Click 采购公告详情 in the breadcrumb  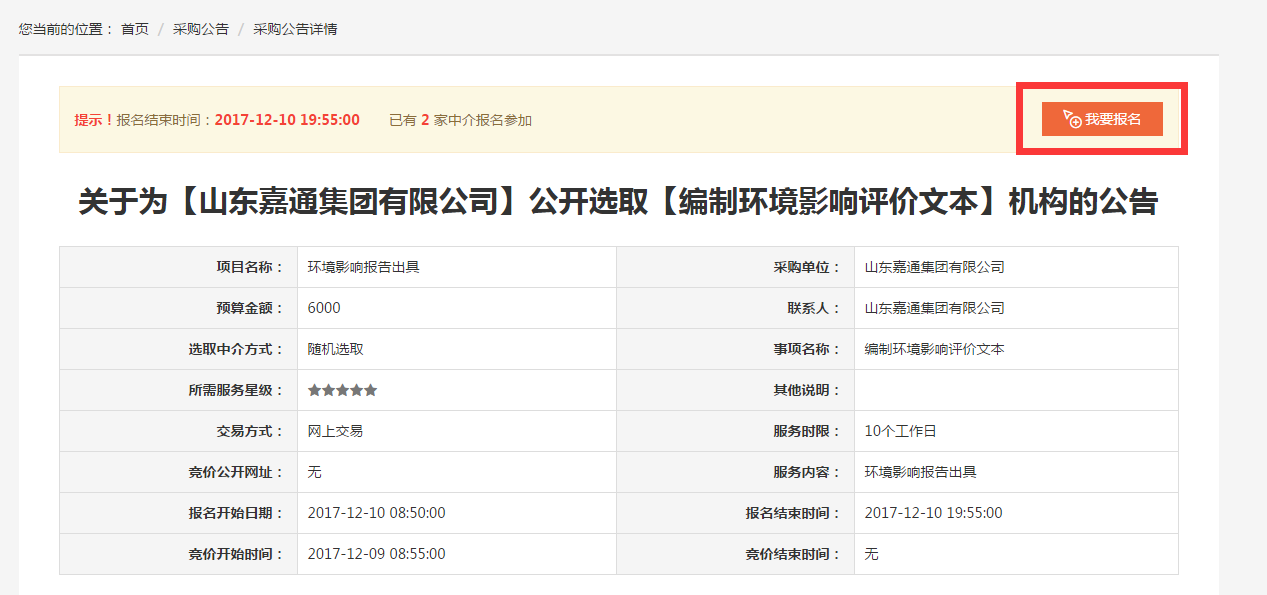point(295,29)
